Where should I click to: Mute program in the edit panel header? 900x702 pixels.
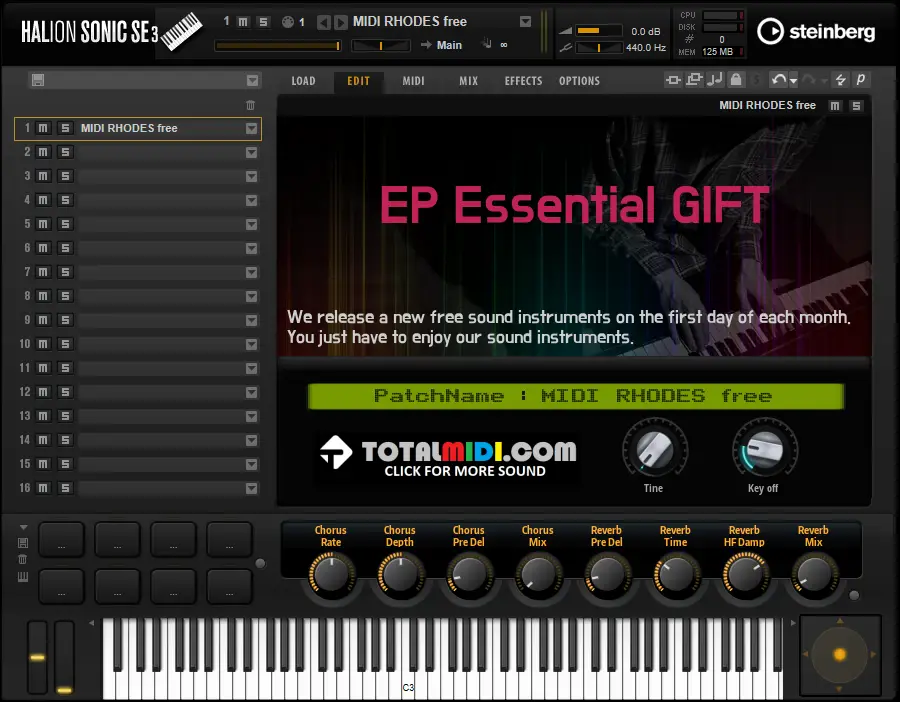835,106
